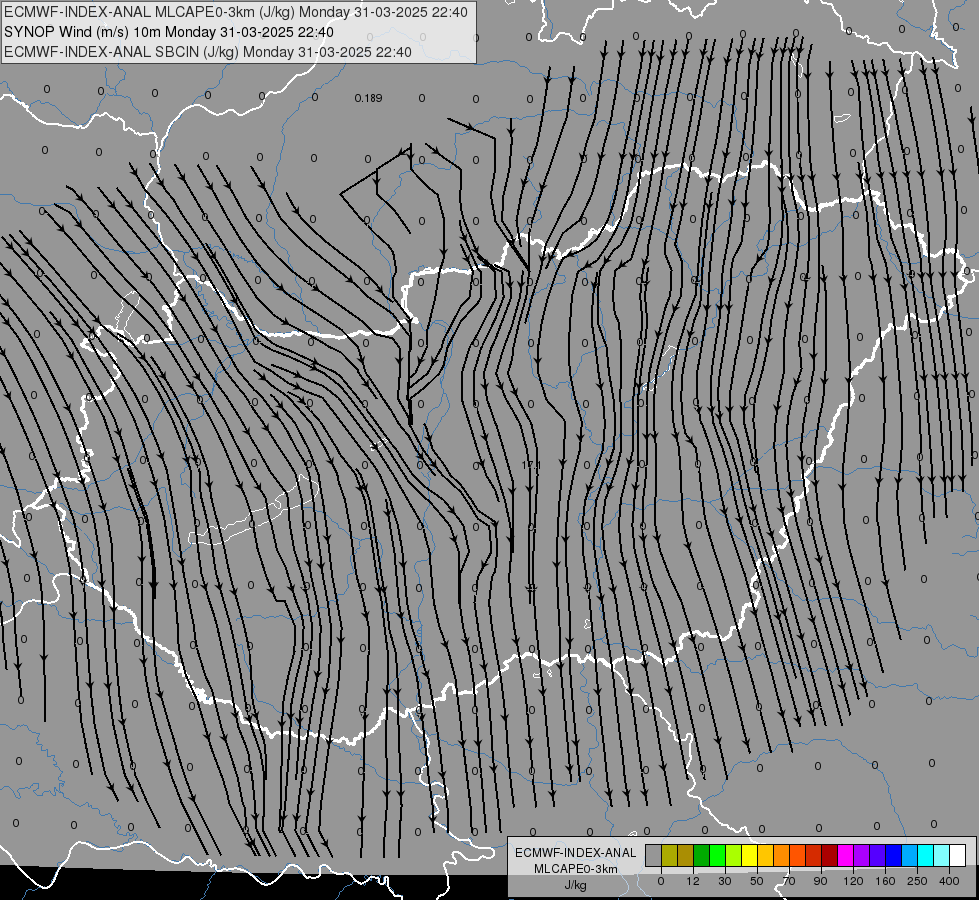Click the 0.189 value on the map
The width and height of the screenshot is (979, 900).
pyautogui.click(x=368, y=98)
